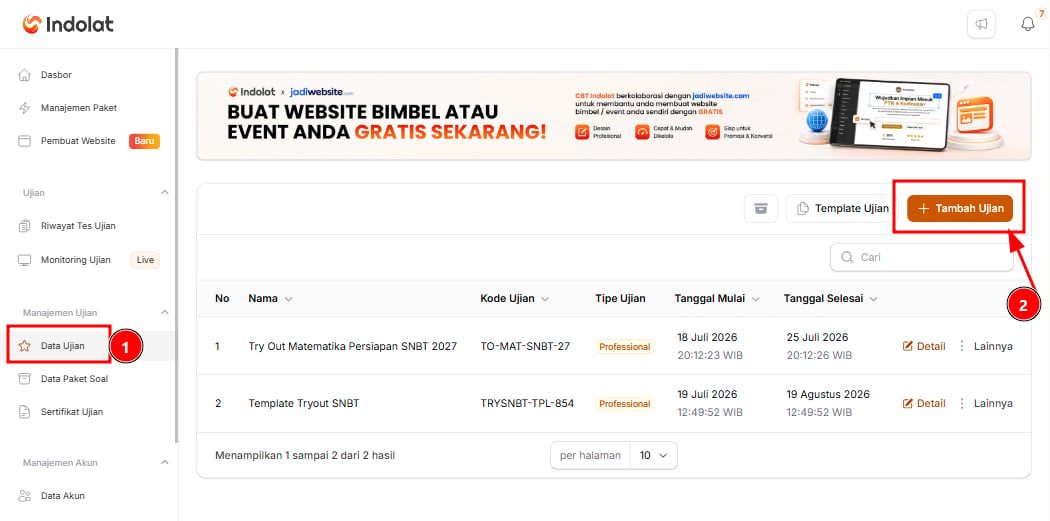Open the megaphone announcements button
The width and height of the screenshot is (1050, 521).
981,24
